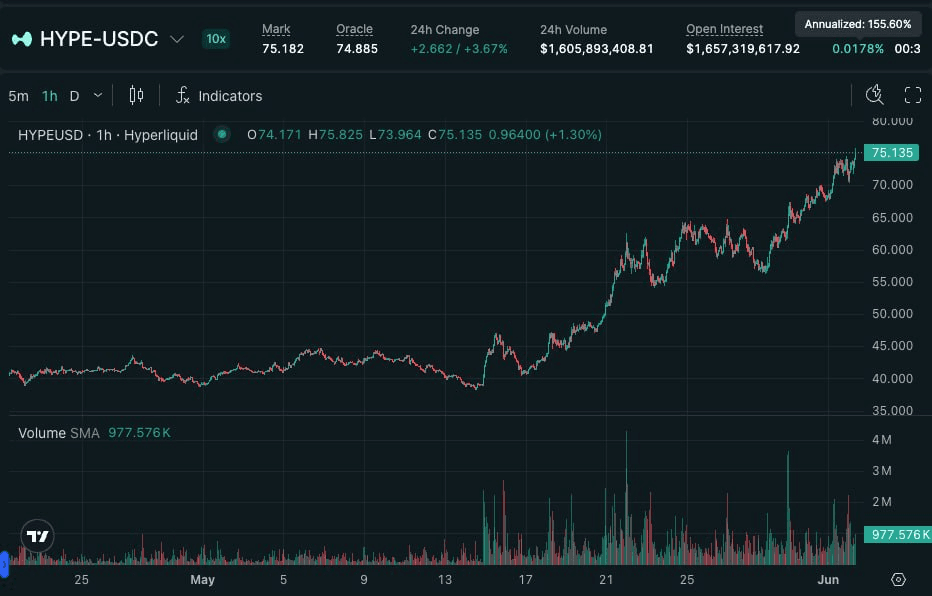Image resolution: width=932 pixels, height=596 pixels.
Task: Select the 5m timeframe
Action: click(18, 96)
